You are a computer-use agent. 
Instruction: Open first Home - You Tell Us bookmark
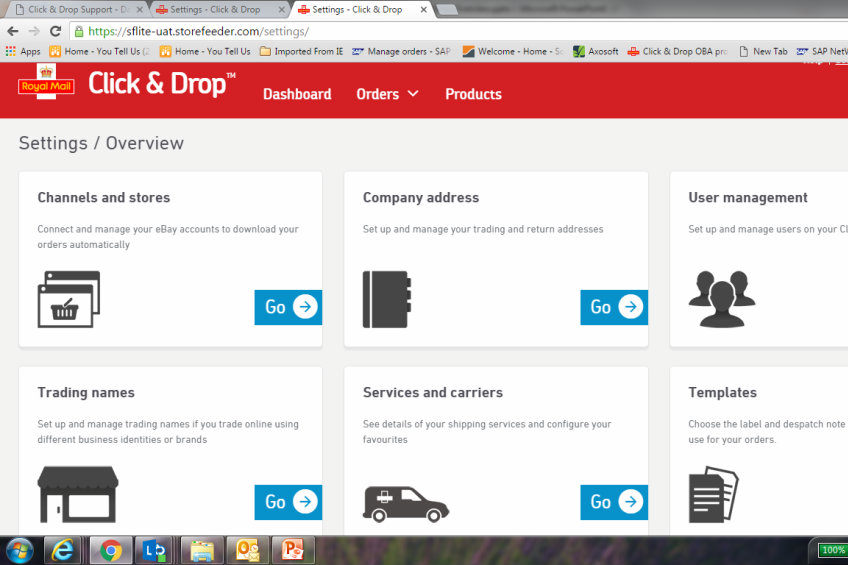[100, 51]
